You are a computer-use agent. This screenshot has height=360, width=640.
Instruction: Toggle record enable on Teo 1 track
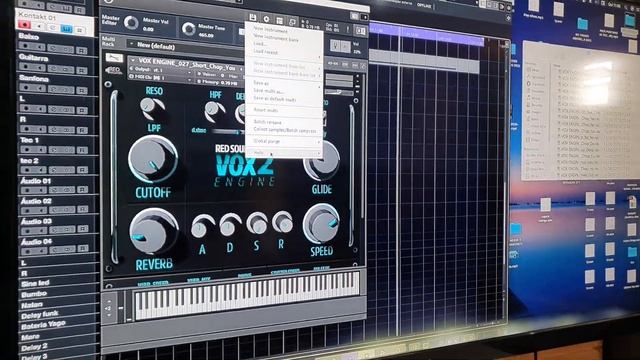(x=27, y=149)
